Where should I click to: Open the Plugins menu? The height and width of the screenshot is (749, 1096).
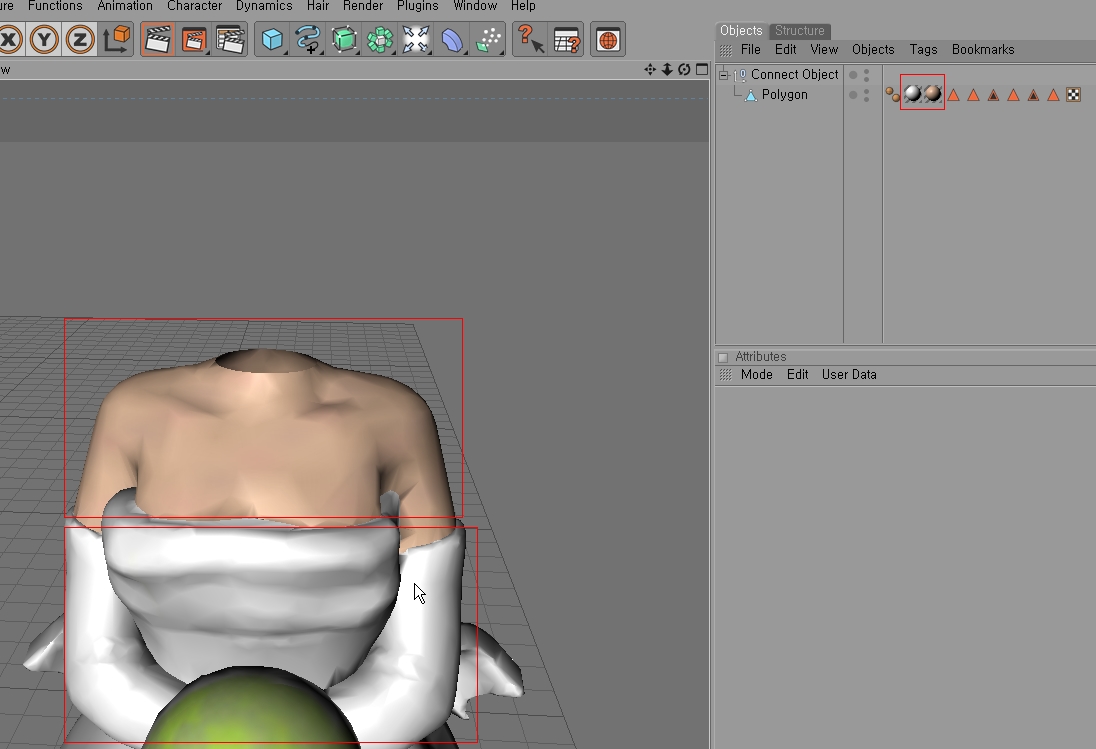tap(417, 6)
